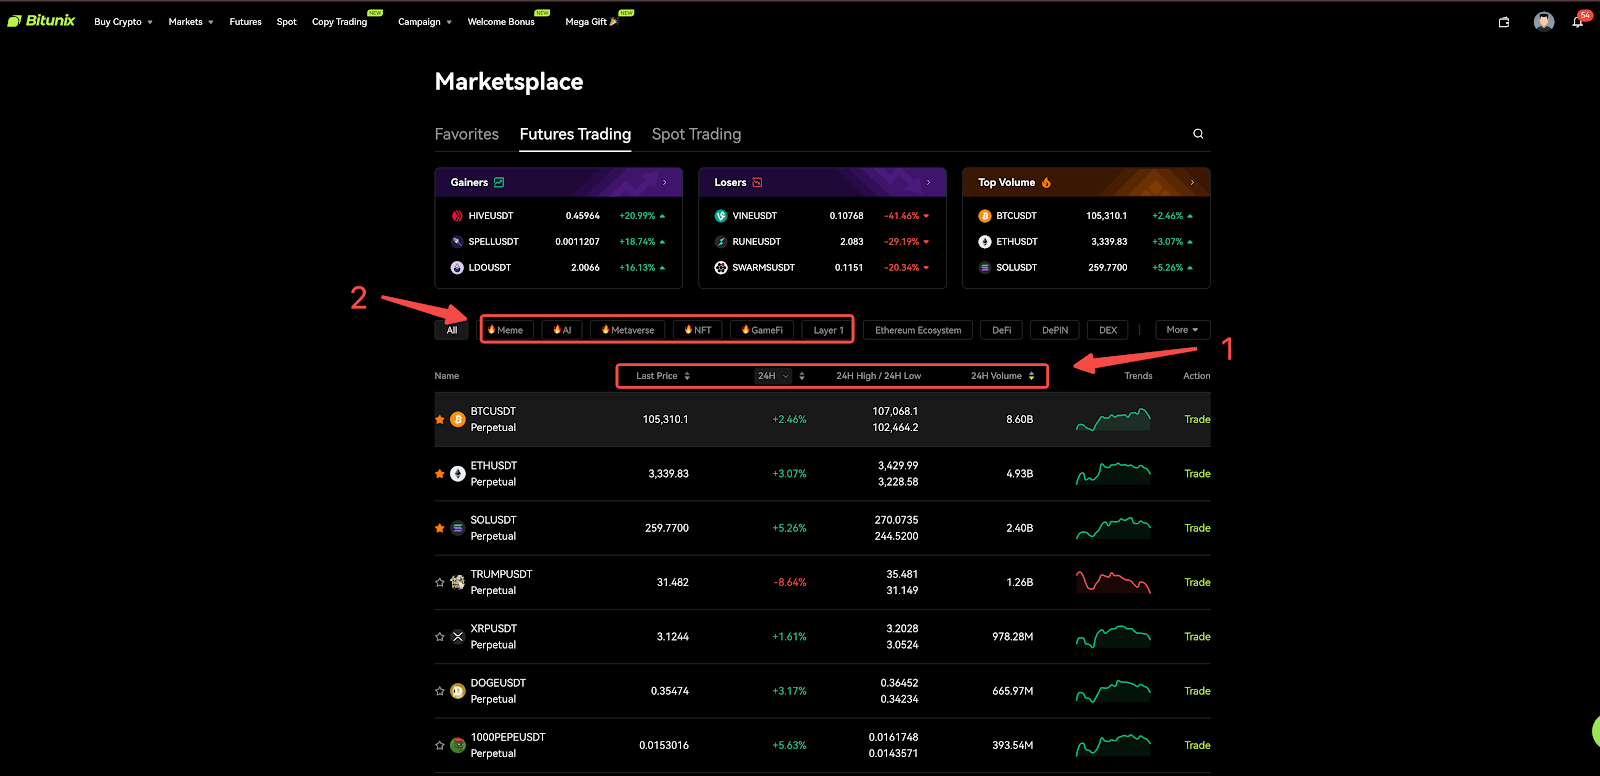Filter by AI category
This screenshot has width=1600, height=776.
(562, 330)
